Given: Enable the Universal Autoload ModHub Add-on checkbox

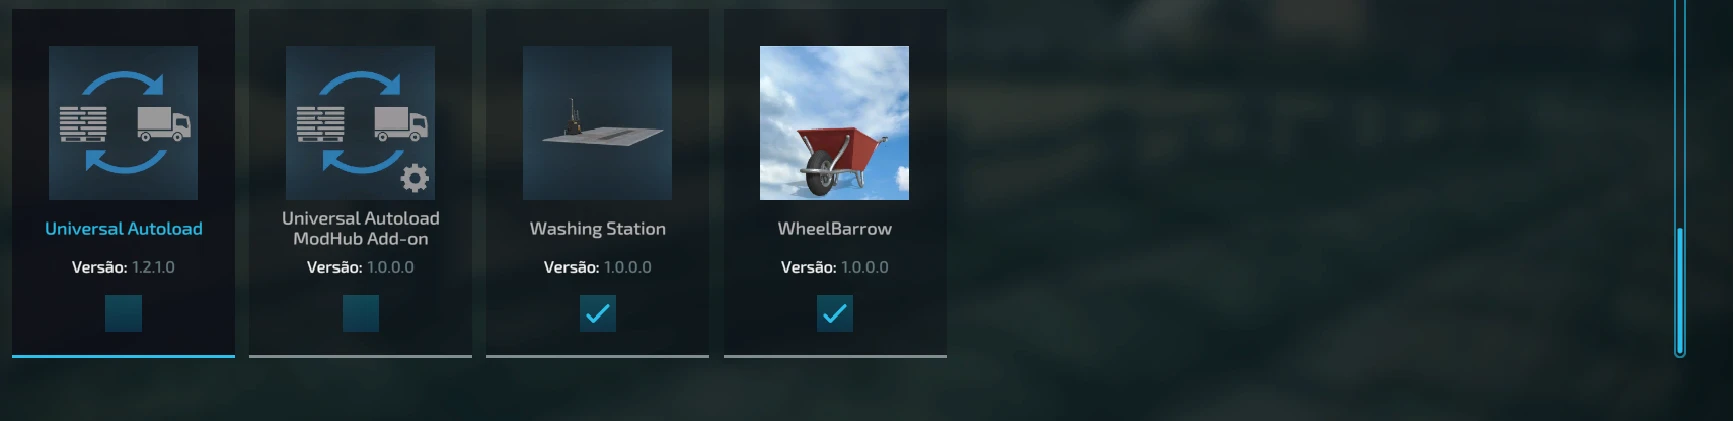Looking at the screenshot, I should pos(360,314).
